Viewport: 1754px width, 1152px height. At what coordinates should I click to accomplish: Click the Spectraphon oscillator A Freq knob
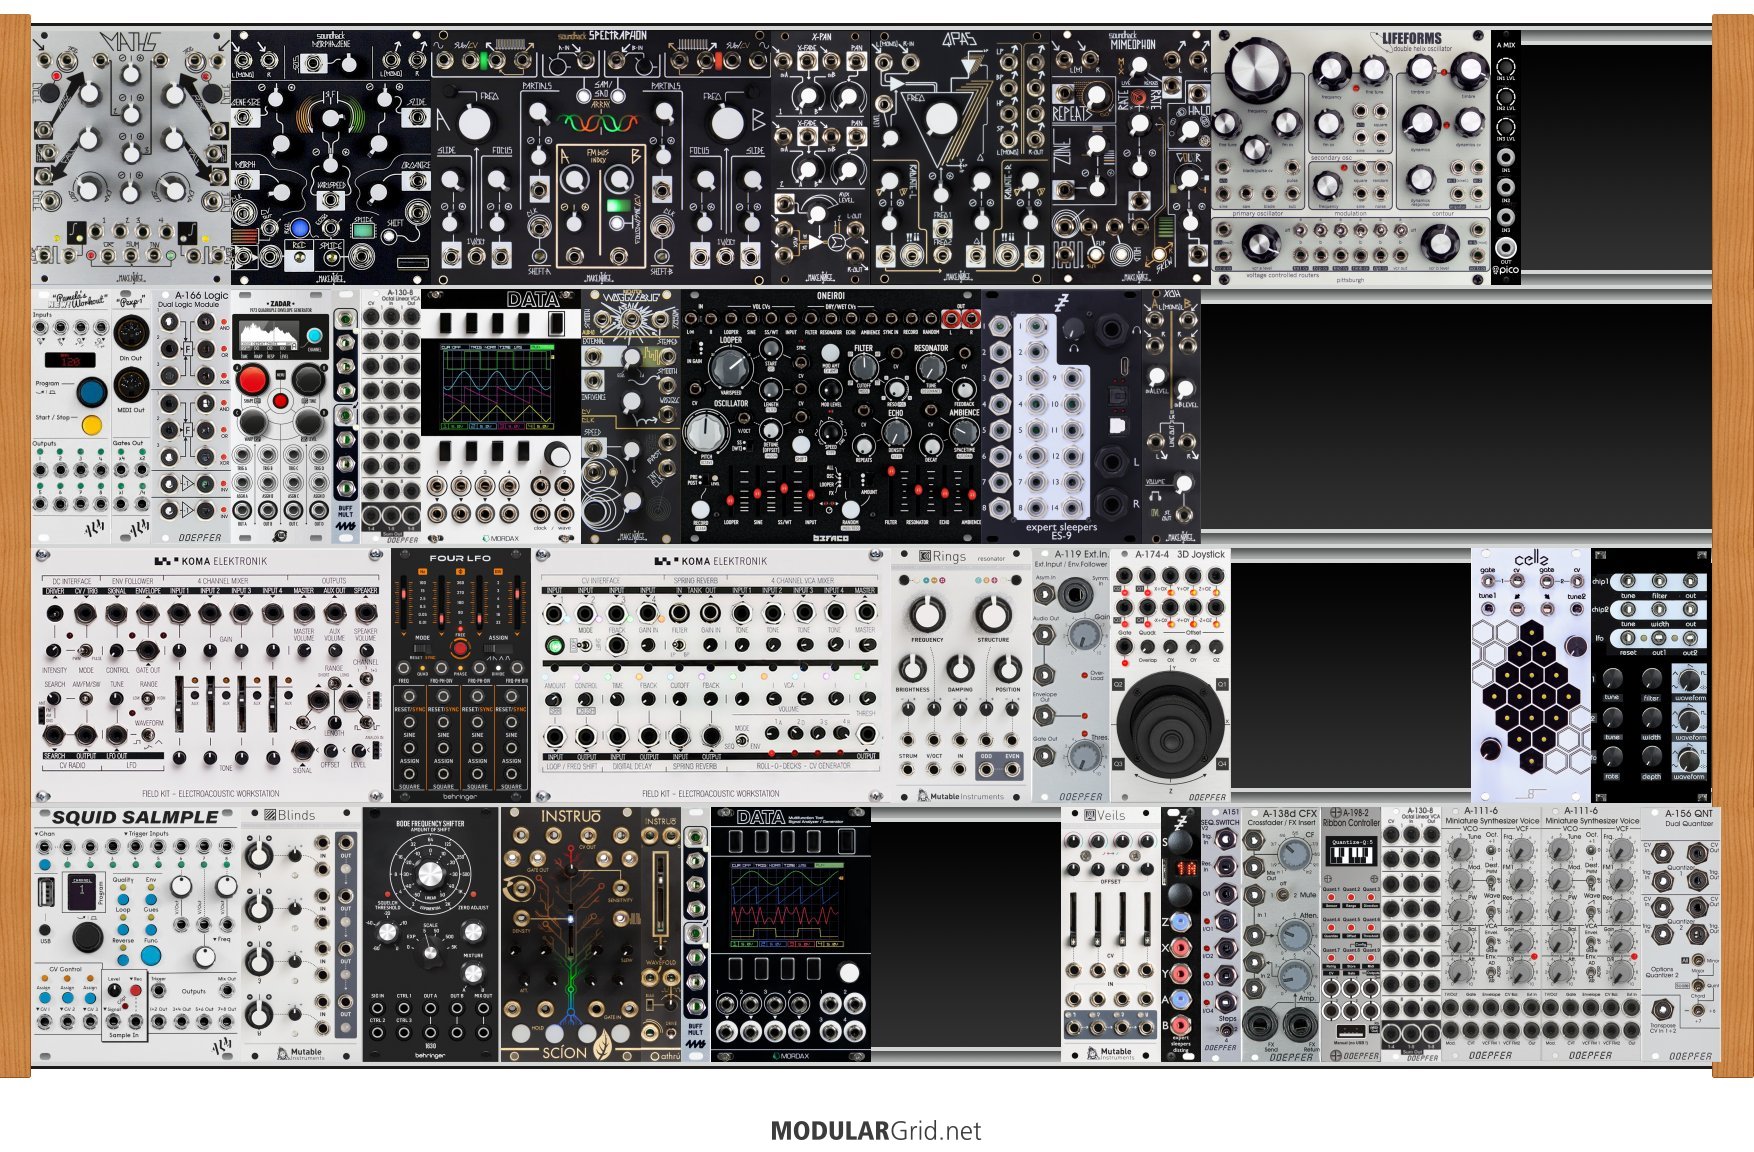[x=475, y=123]
